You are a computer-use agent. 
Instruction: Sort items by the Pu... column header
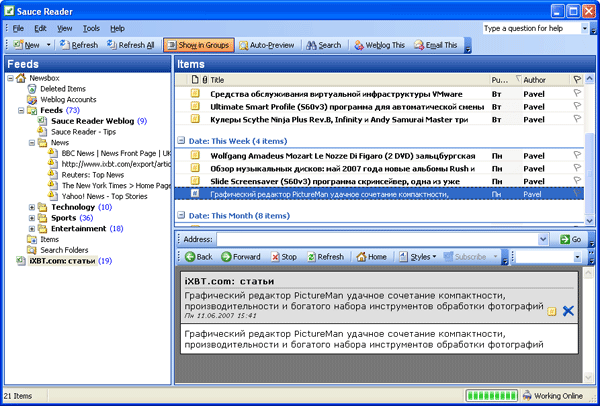point(505,80)
